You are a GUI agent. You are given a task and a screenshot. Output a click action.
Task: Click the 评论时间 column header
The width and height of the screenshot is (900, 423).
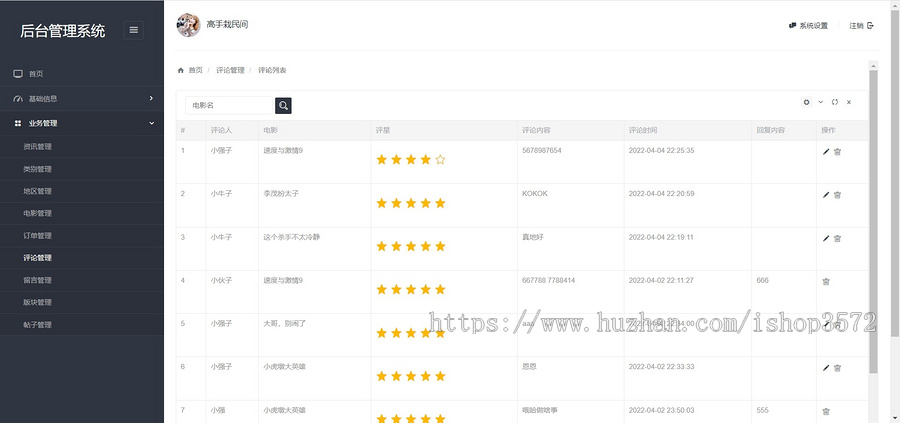click(x=643, y=130)
